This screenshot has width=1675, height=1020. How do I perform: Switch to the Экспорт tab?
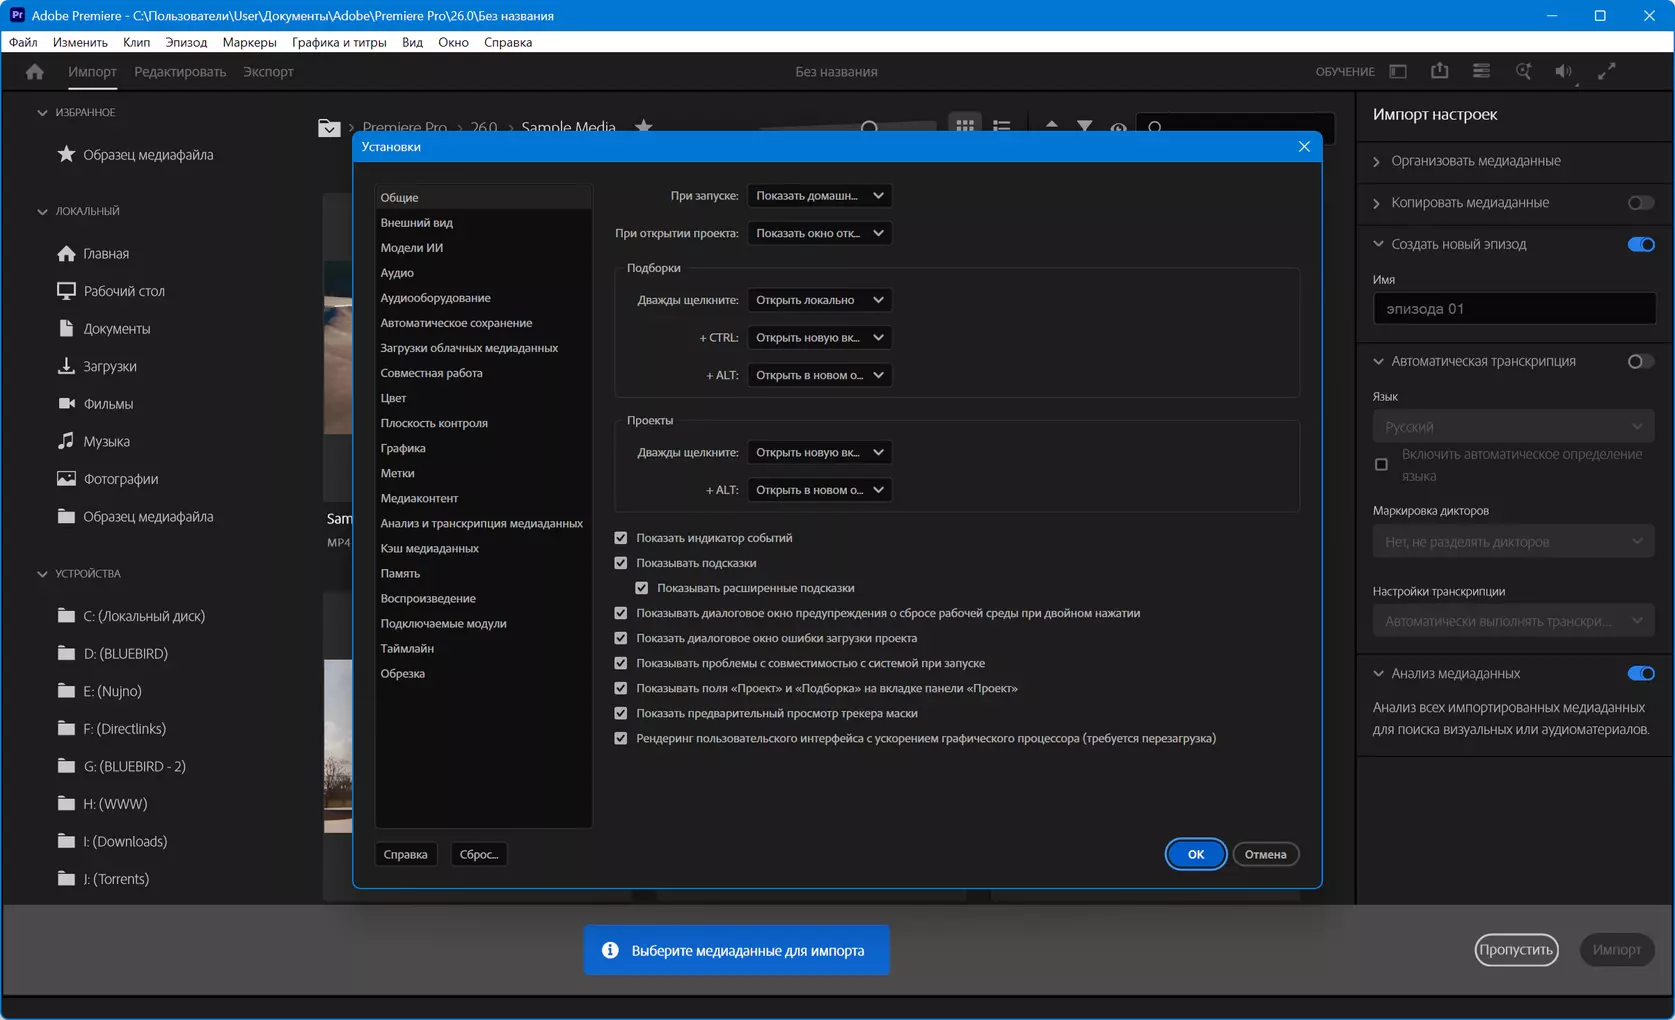pyautogui.click(x=268, y=72)
